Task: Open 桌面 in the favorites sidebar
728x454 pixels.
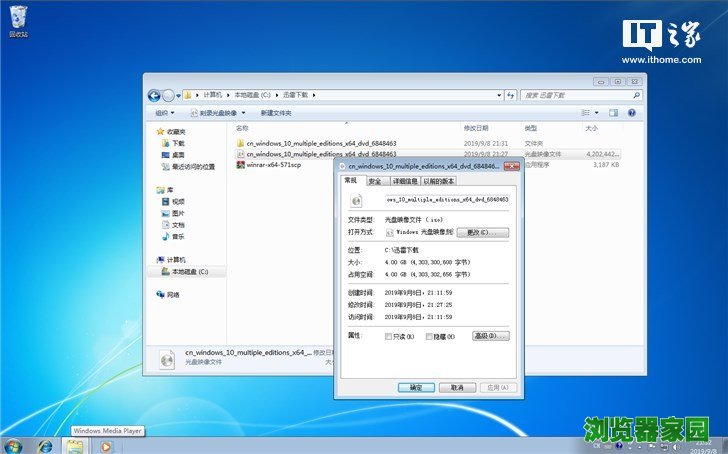Action: click(x=178, y=155)
